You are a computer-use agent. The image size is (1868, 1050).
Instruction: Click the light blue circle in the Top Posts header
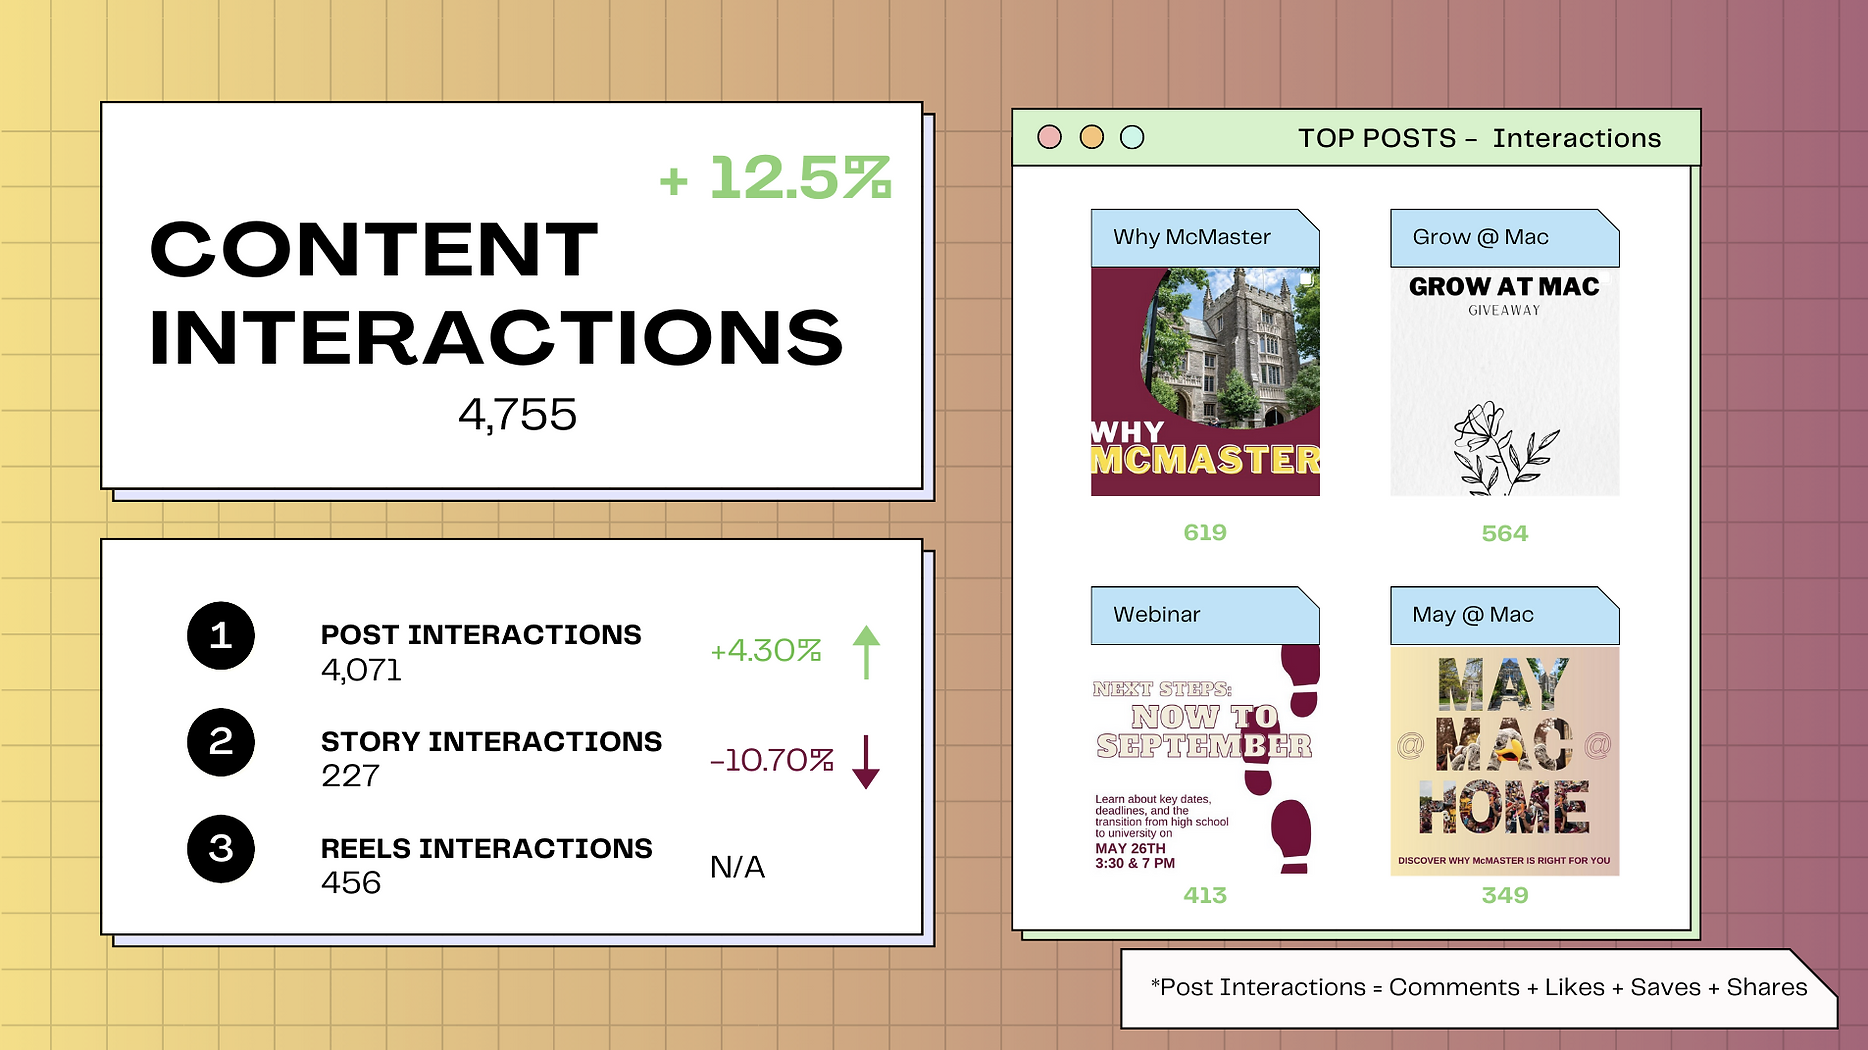pyautogui.click(x=1132, y=137)
